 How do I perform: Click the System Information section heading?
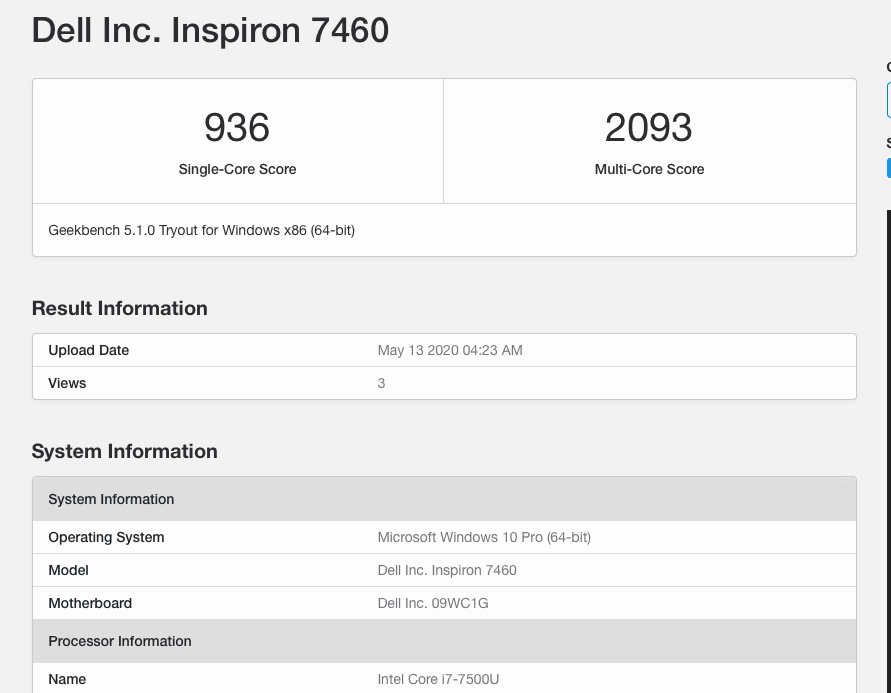tap(124, 451)
